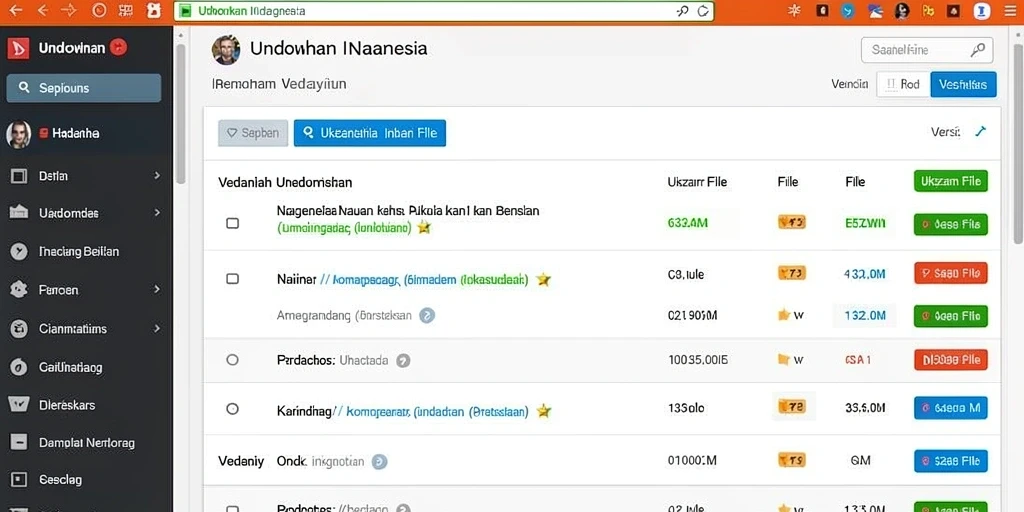Click the Tnaclang Beilan sidebar clock icon
The height and width of the screenshot is (512, 1024).
click(19, 251)
